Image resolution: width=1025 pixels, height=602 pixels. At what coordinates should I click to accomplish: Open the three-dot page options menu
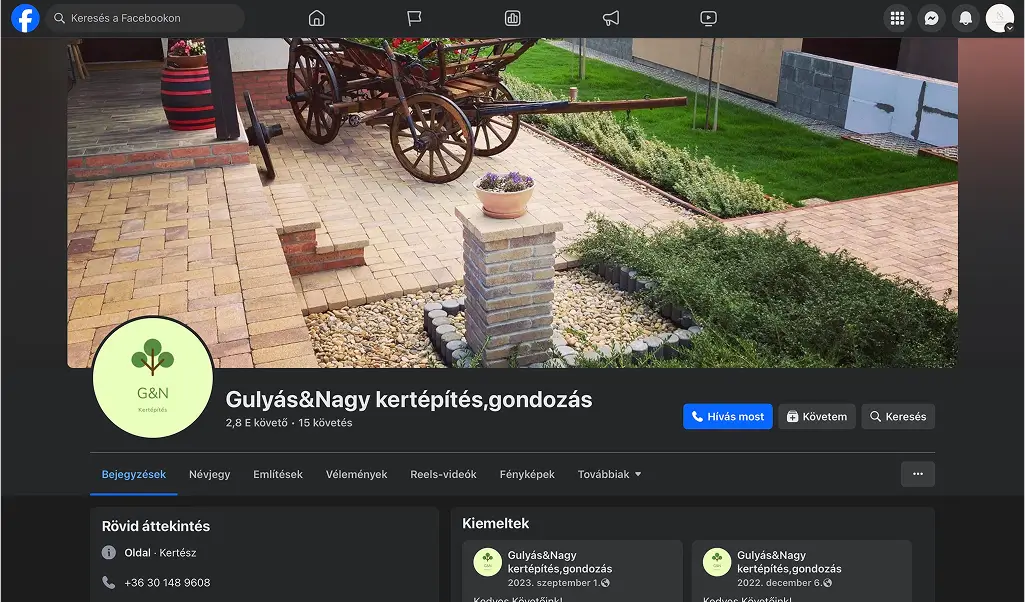pyautogui.click(x=918, y=474)
